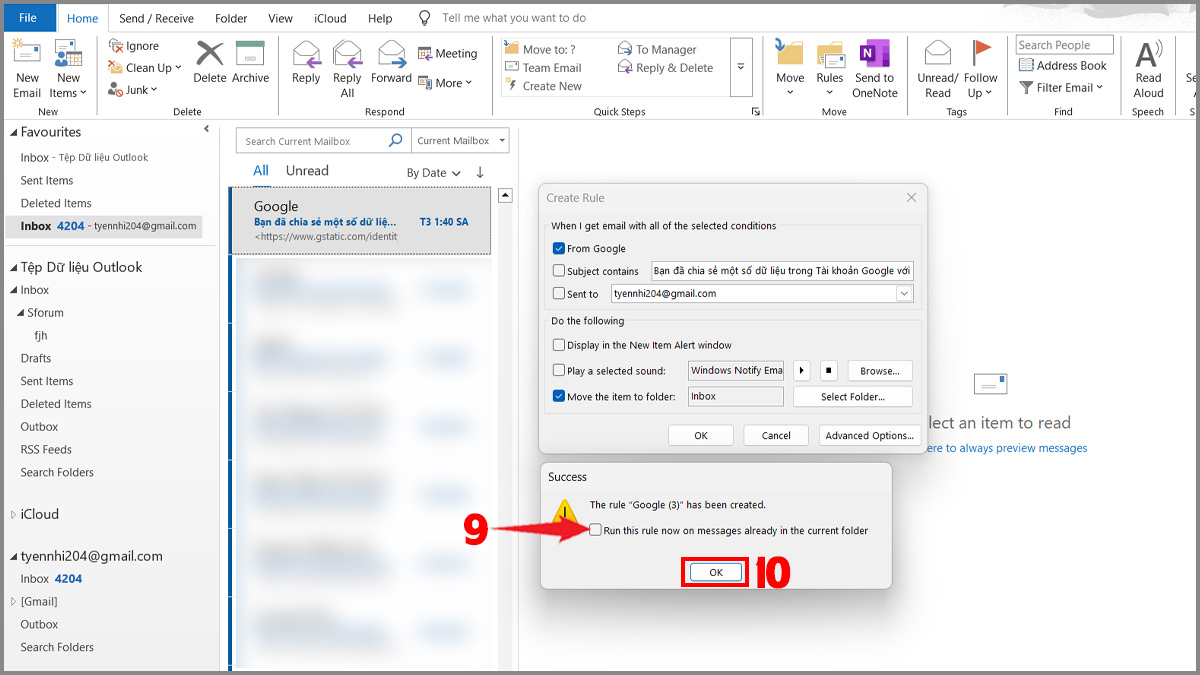
Task: Open the New Items button
Action: point(68,69)
